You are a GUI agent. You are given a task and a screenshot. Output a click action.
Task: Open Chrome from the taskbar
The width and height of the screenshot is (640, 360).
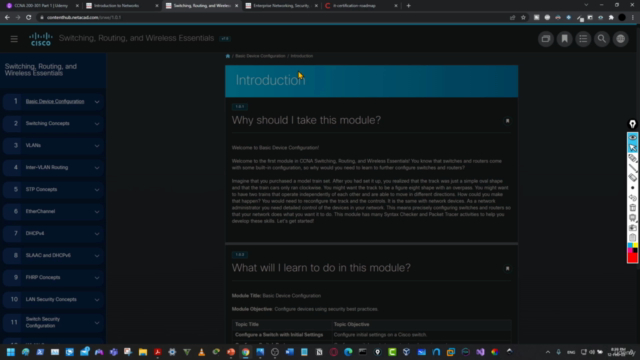pos(245,352)
